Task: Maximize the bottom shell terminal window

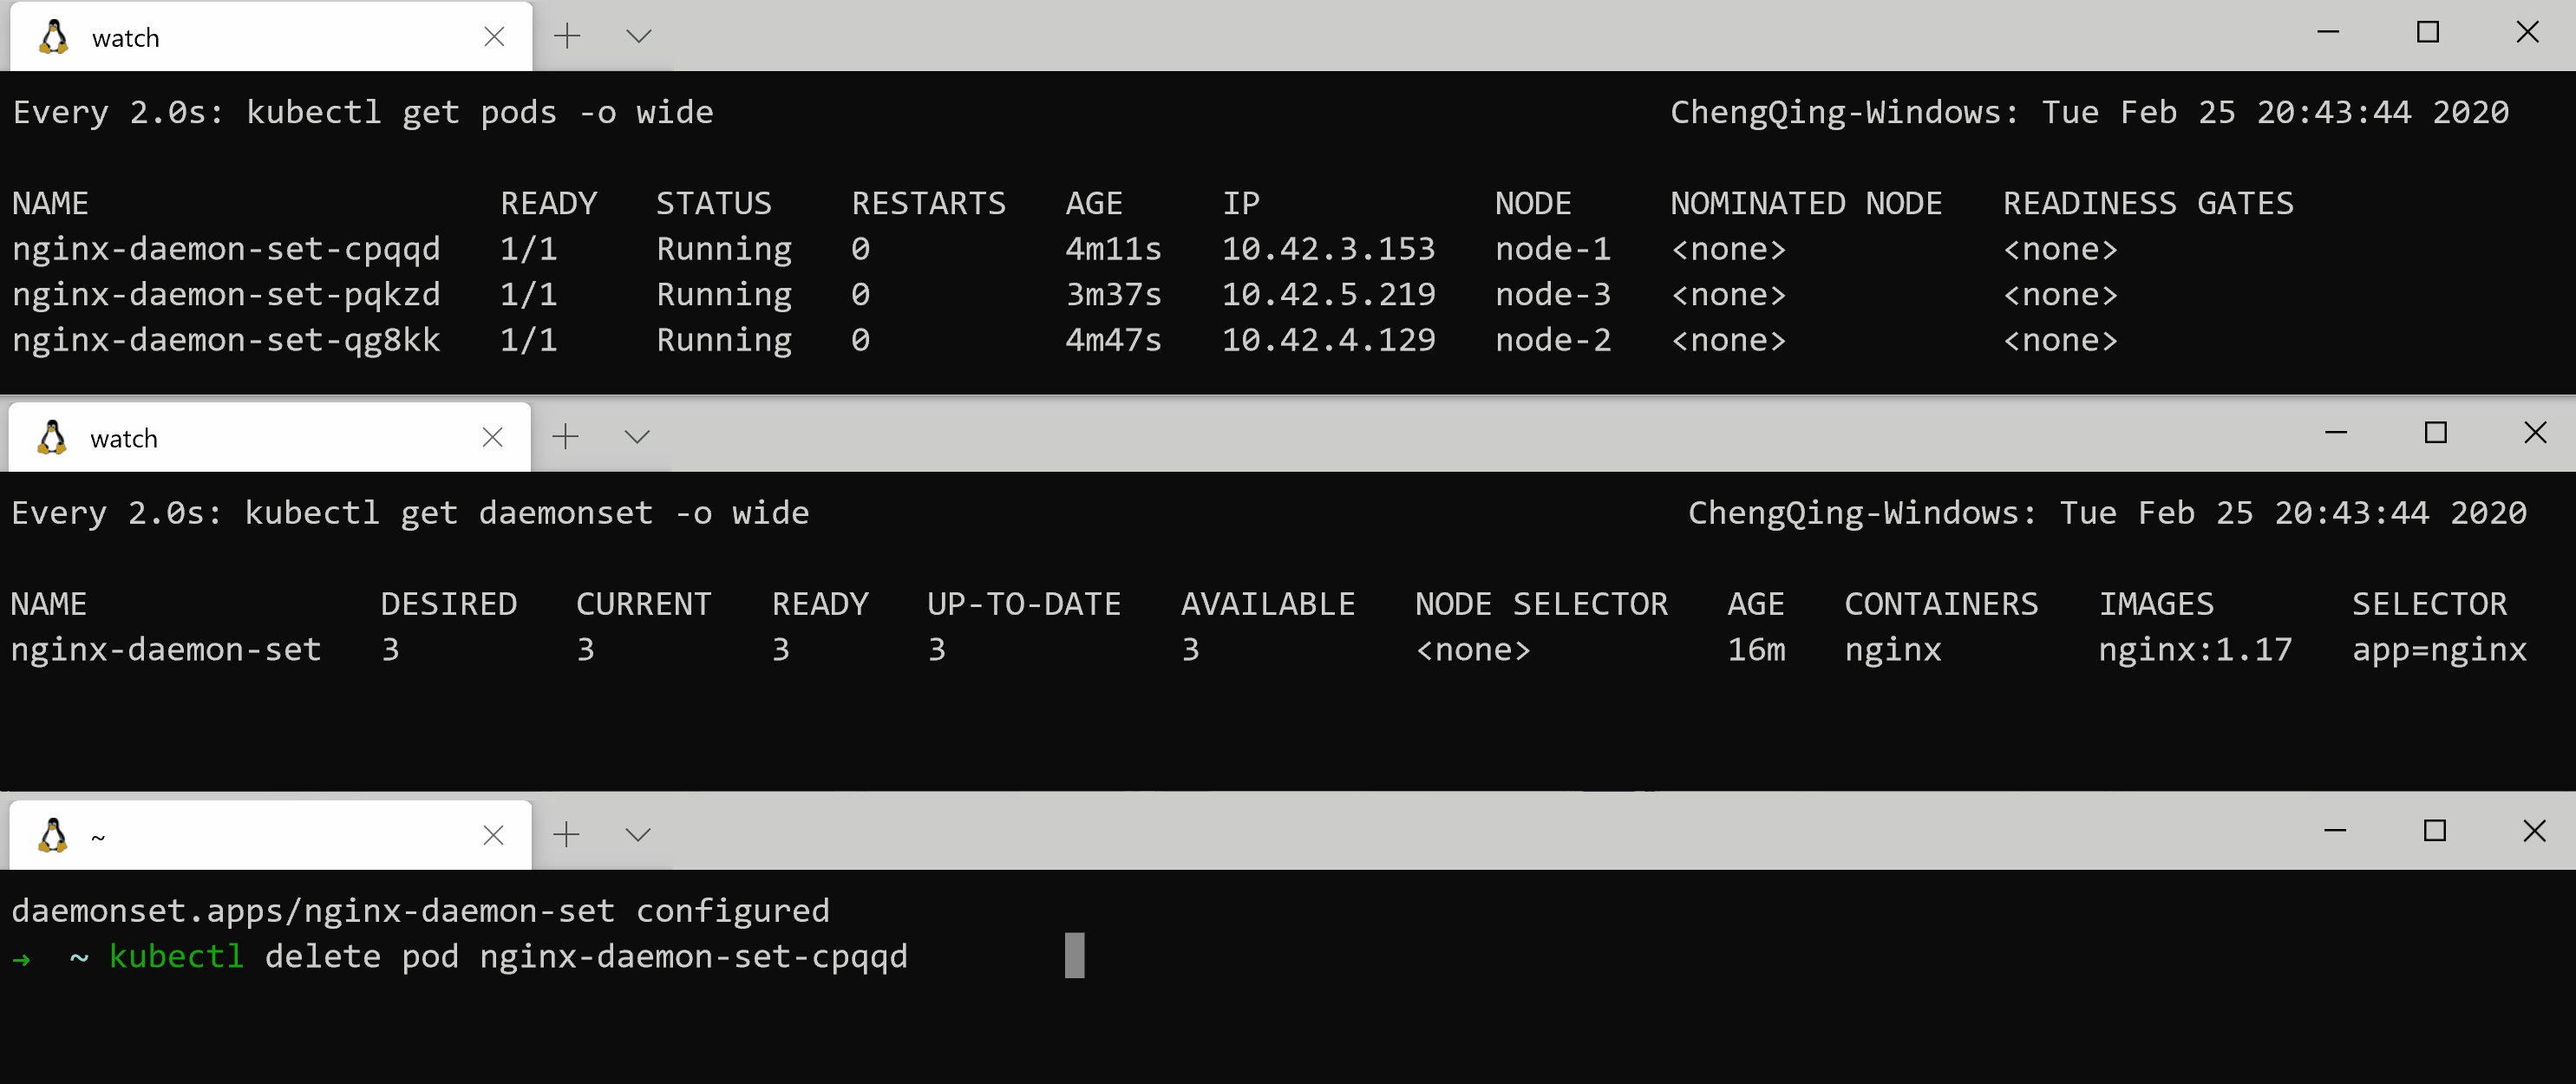Action: click(2435, 831)
